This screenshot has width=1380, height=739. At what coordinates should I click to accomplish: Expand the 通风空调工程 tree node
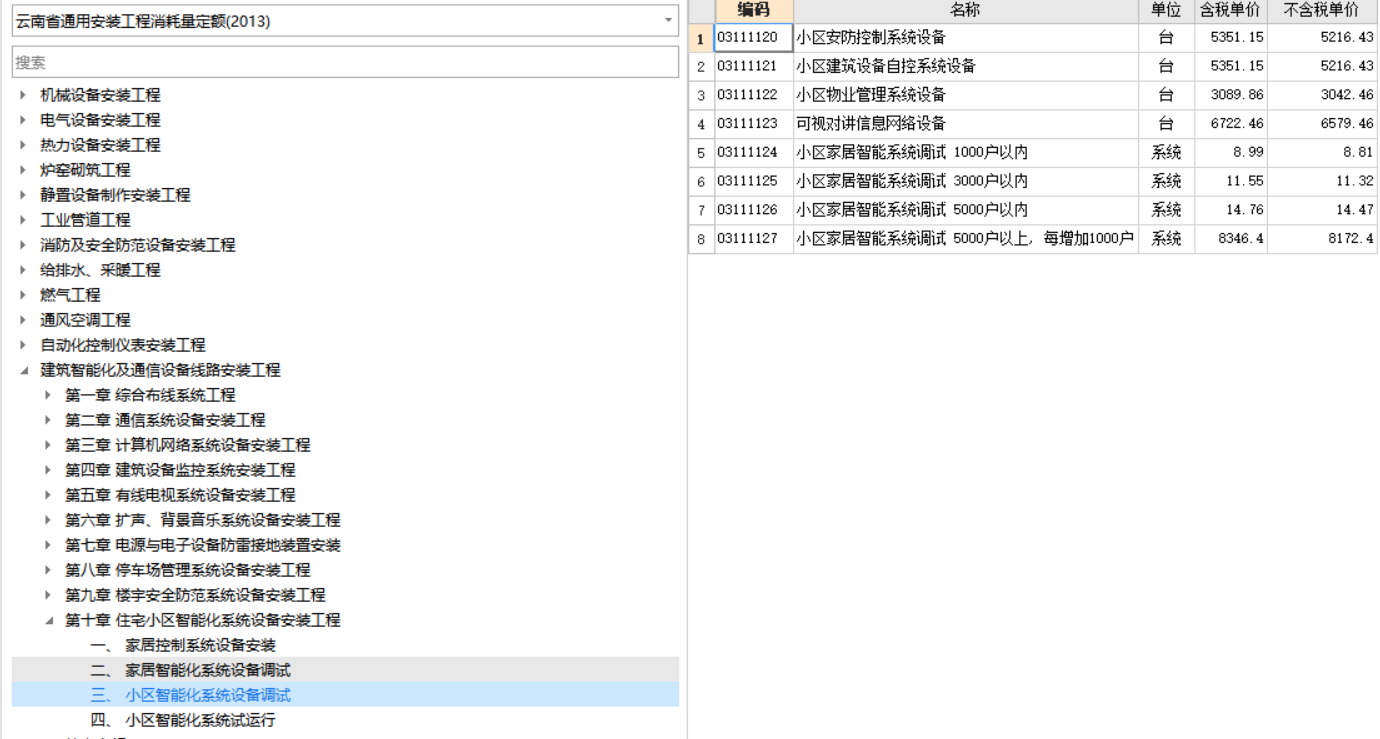pyautogui.click(x=23, y=320)
